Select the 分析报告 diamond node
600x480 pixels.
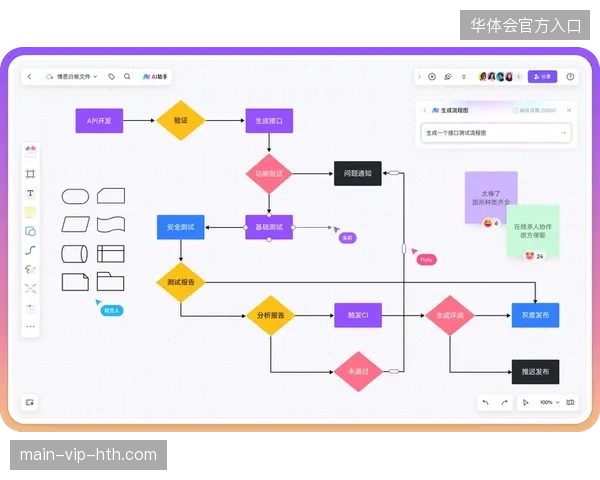[x=271, y=315]
